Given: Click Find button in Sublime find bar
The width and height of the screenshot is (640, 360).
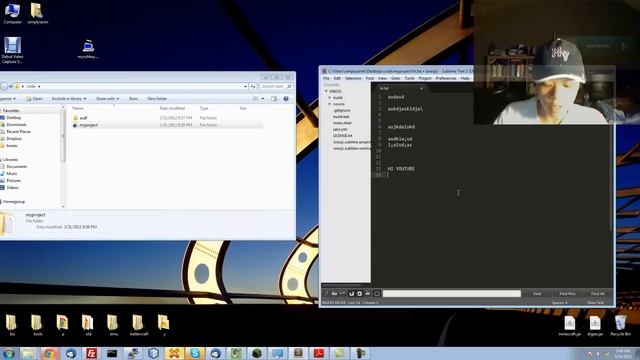Looking at the screenshot, I should [537, 293].
